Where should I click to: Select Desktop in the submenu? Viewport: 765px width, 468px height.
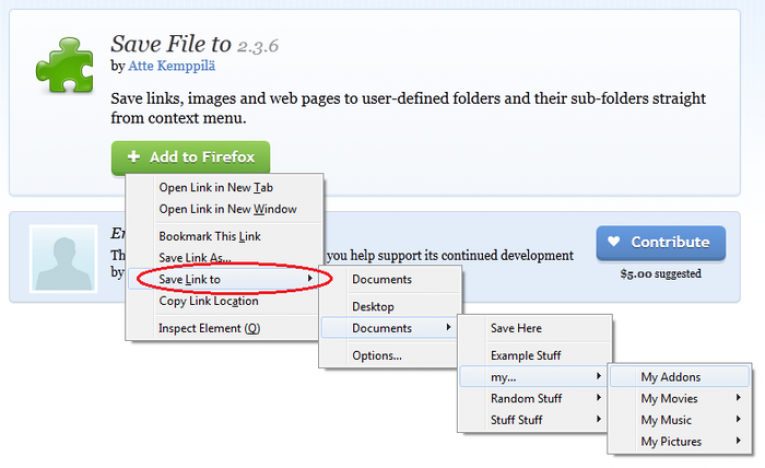coord(390,306)
